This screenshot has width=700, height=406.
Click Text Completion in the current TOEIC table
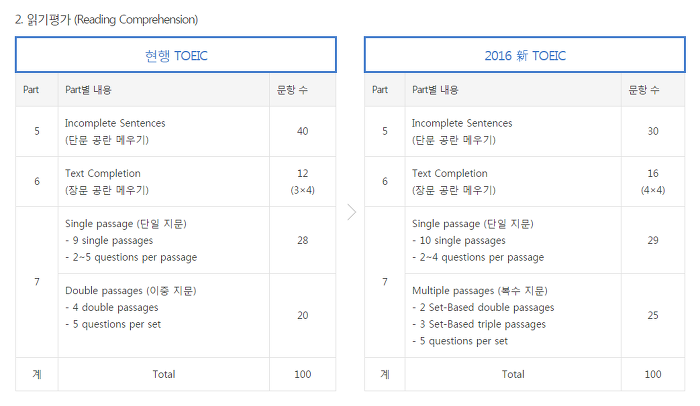[x=103, y=173]
